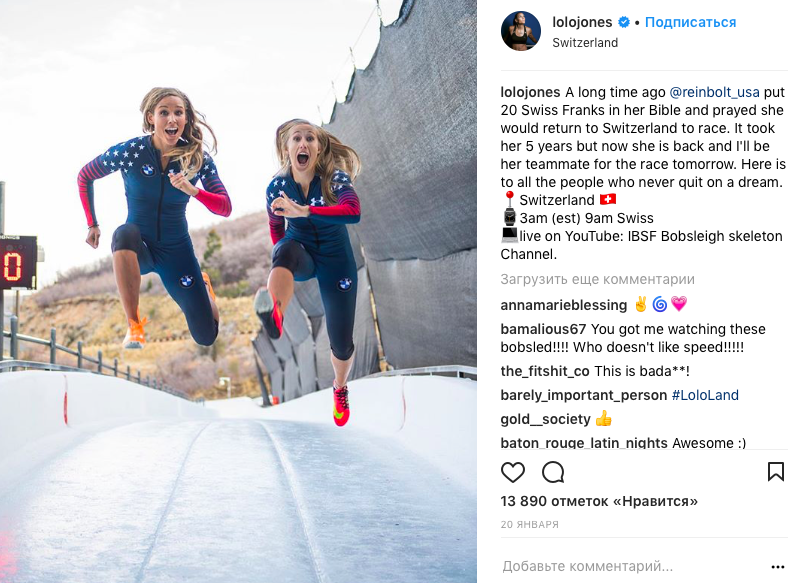Like the post with the heart icon
The width and height of the screenshot is (806, 583).
click(x=512, y=472)
